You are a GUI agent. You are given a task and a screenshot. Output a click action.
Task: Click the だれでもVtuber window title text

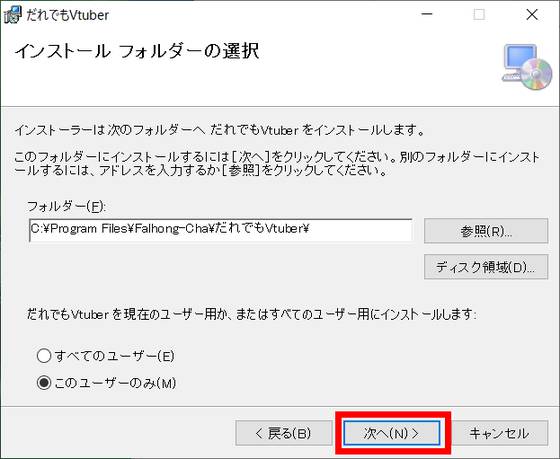68,15
